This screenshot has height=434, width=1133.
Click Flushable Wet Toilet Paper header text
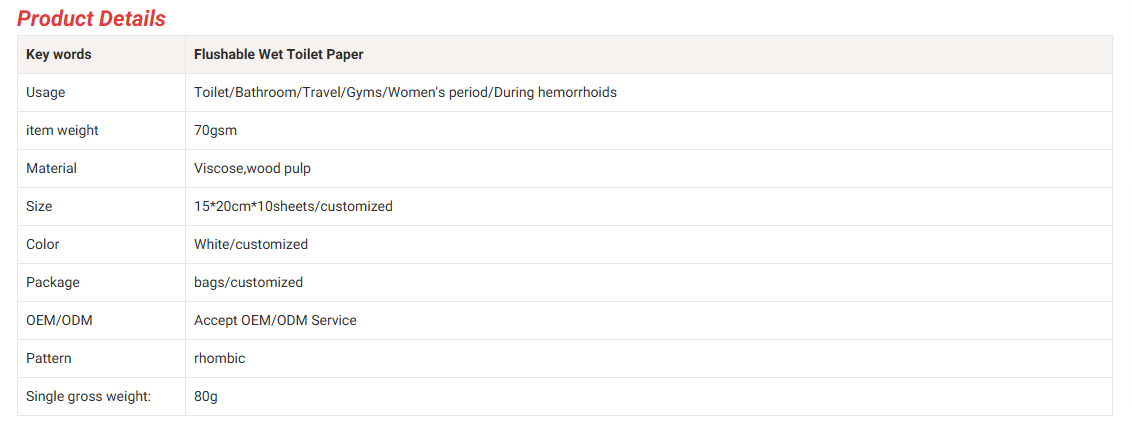[278, 55]
